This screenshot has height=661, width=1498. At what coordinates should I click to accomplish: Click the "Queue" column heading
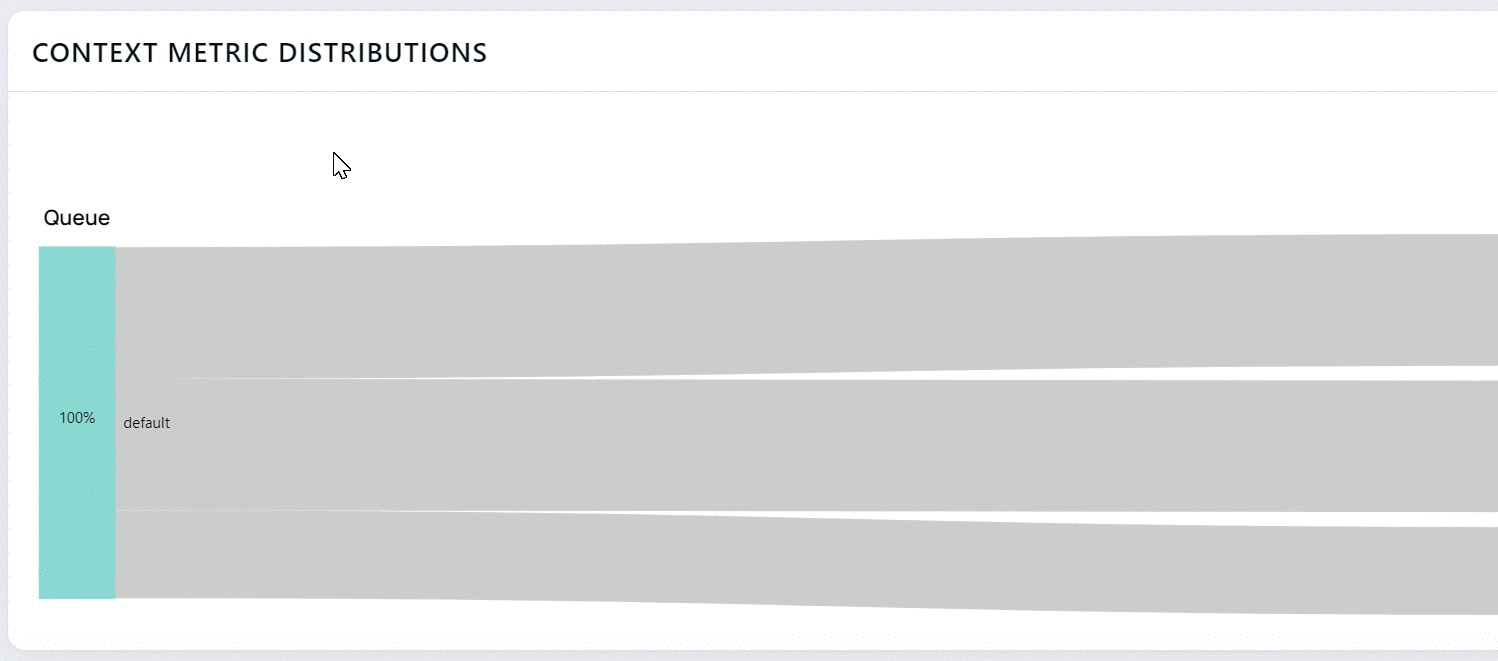tap(77, 218)
